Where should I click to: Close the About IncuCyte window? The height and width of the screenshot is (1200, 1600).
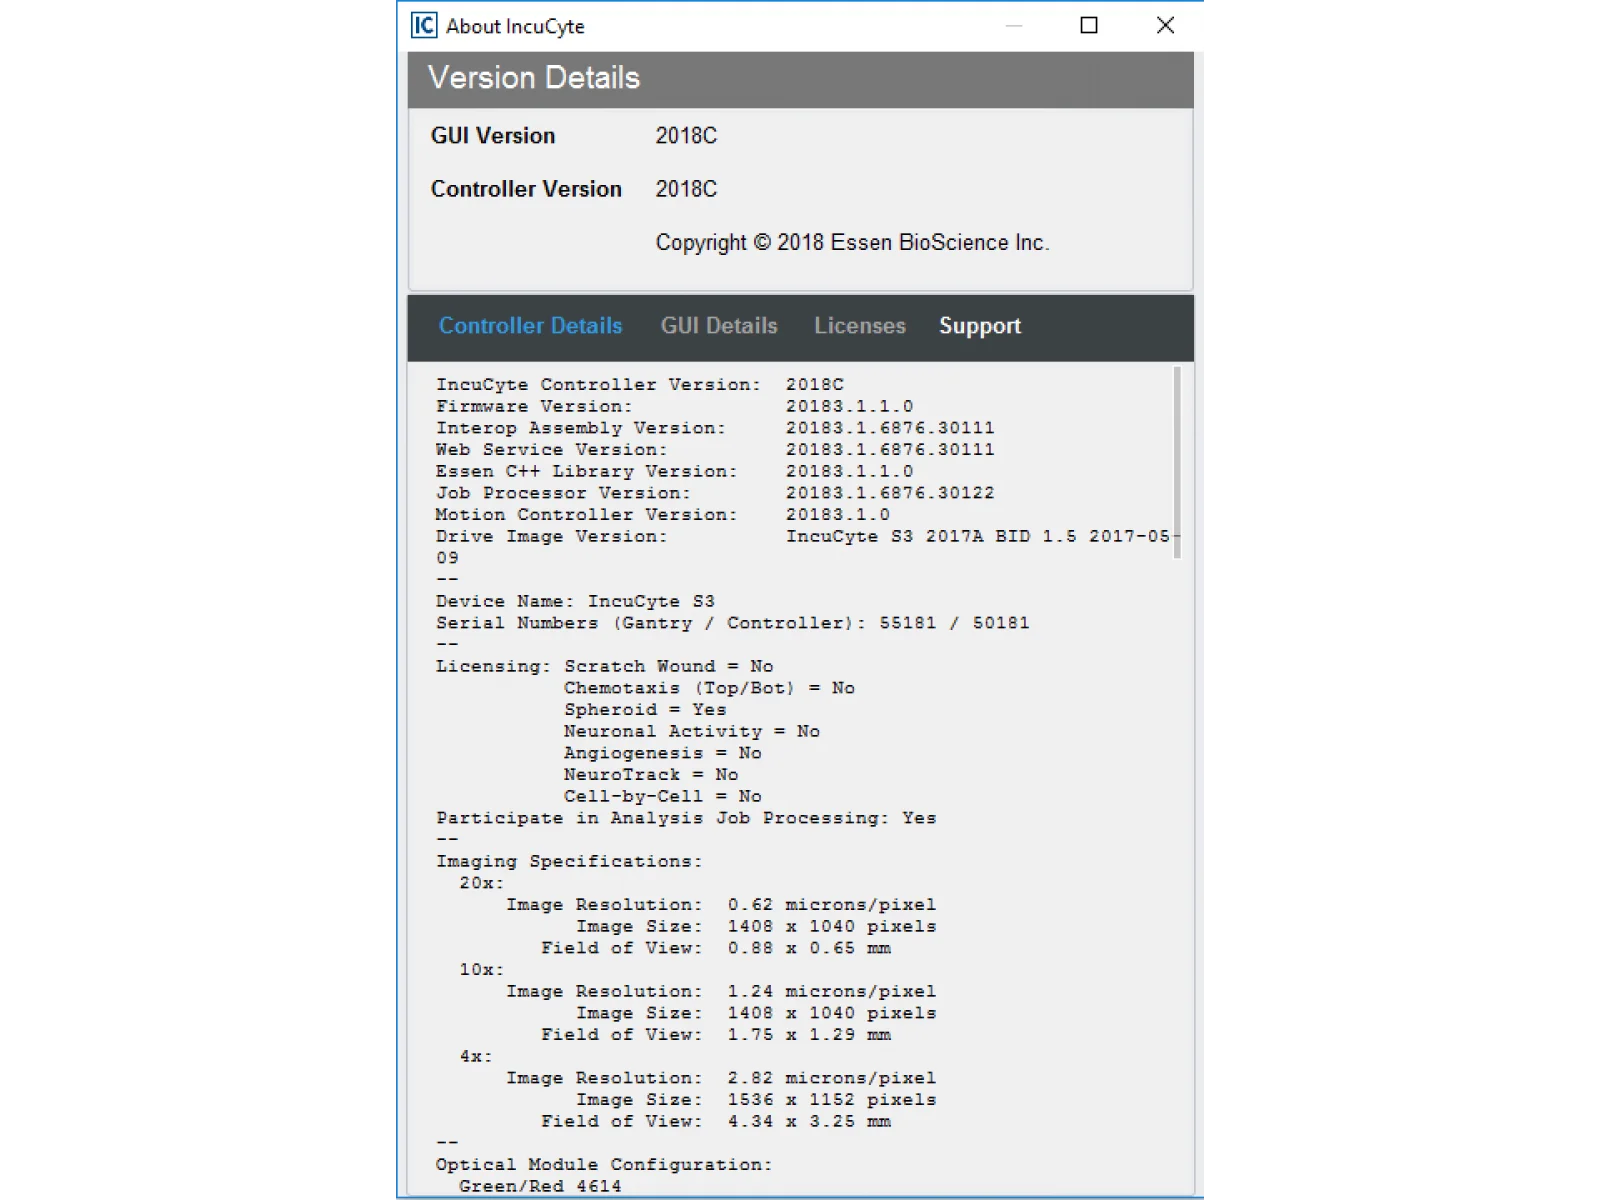(x=1165, y=25)
